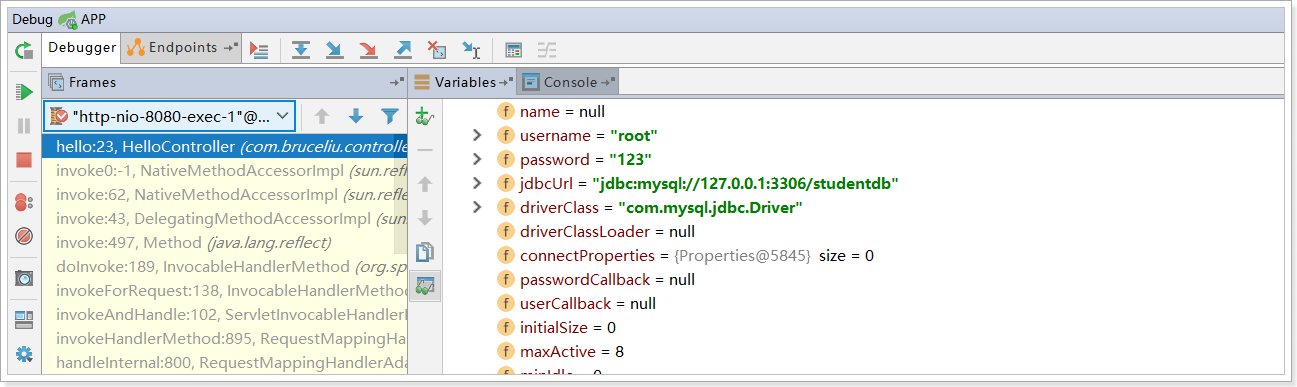
Task: Add new watch plus-glasses icon
Action: [x=425, y=116]
